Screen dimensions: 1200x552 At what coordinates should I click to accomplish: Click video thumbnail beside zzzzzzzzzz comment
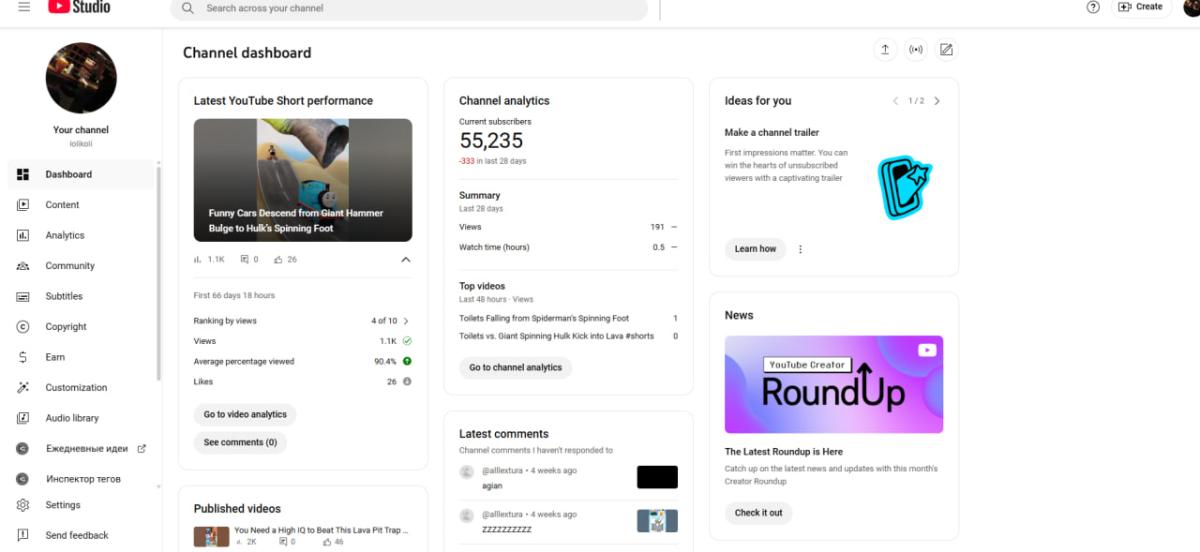[x=657, y=521]
